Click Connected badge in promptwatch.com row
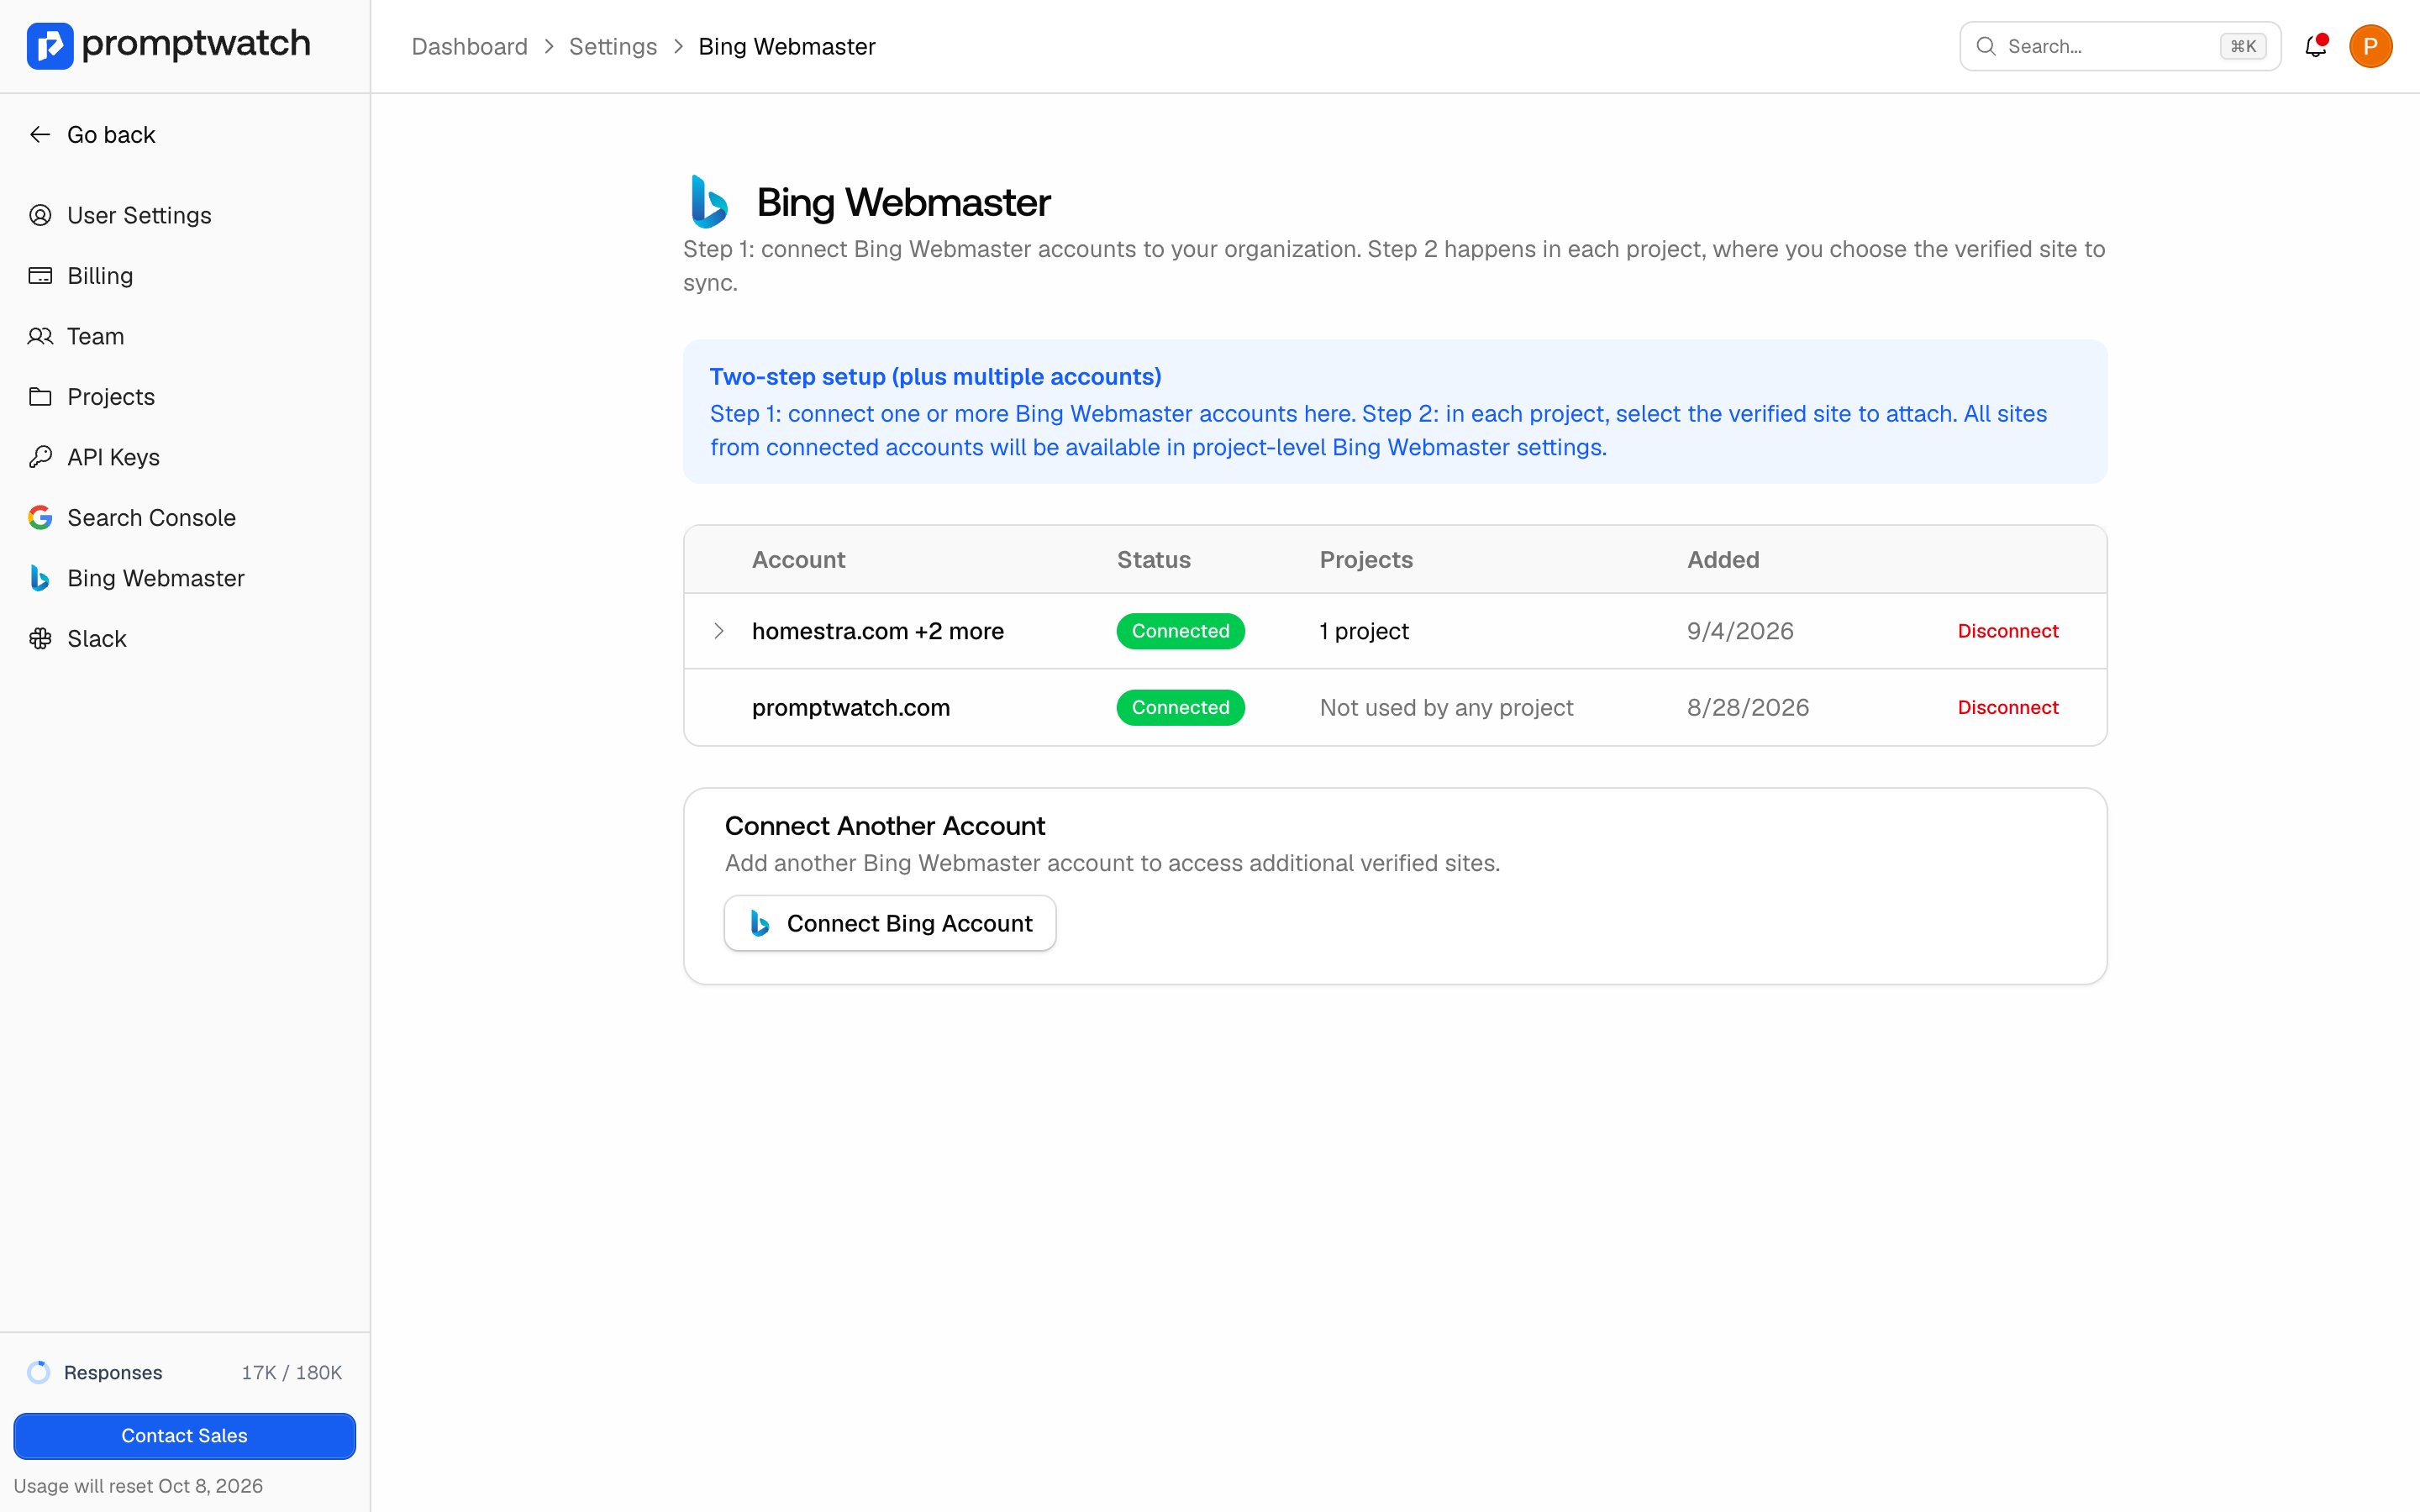This screenshot has height=1512, width=2420. click(1180, 707)
